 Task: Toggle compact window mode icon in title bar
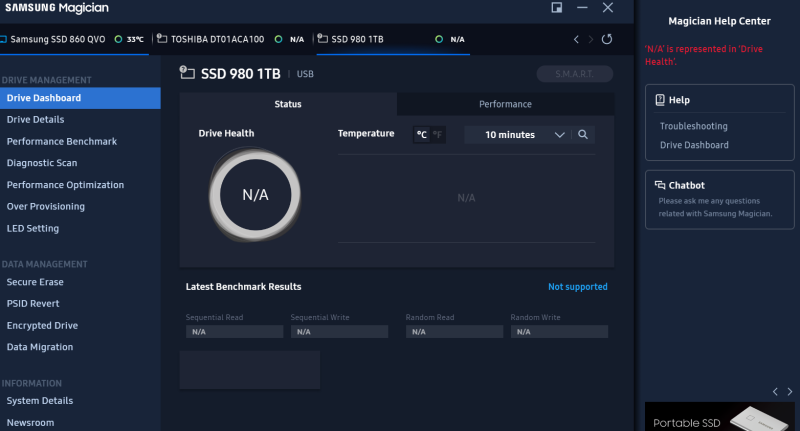(x=557, y=8)
